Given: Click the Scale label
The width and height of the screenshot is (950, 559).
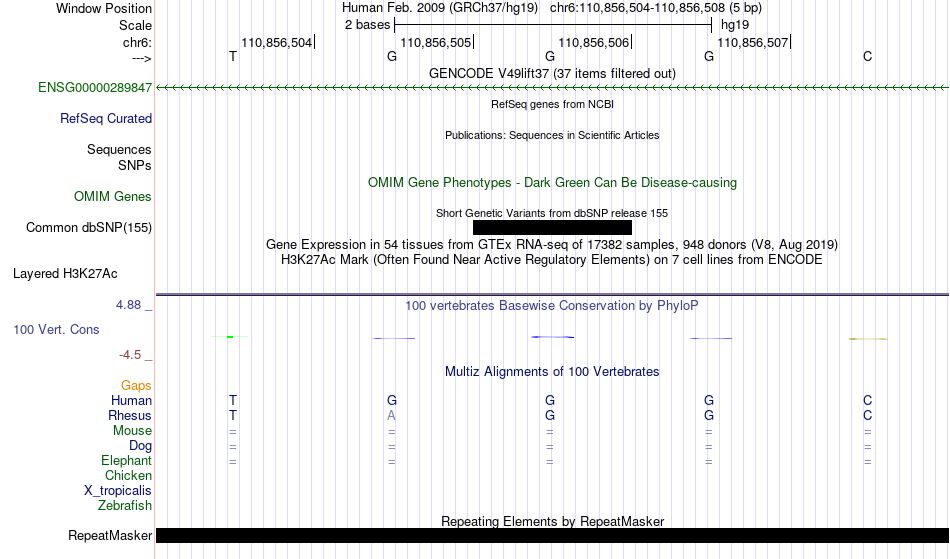Looking at the screenshot, I should coord(135,25).
